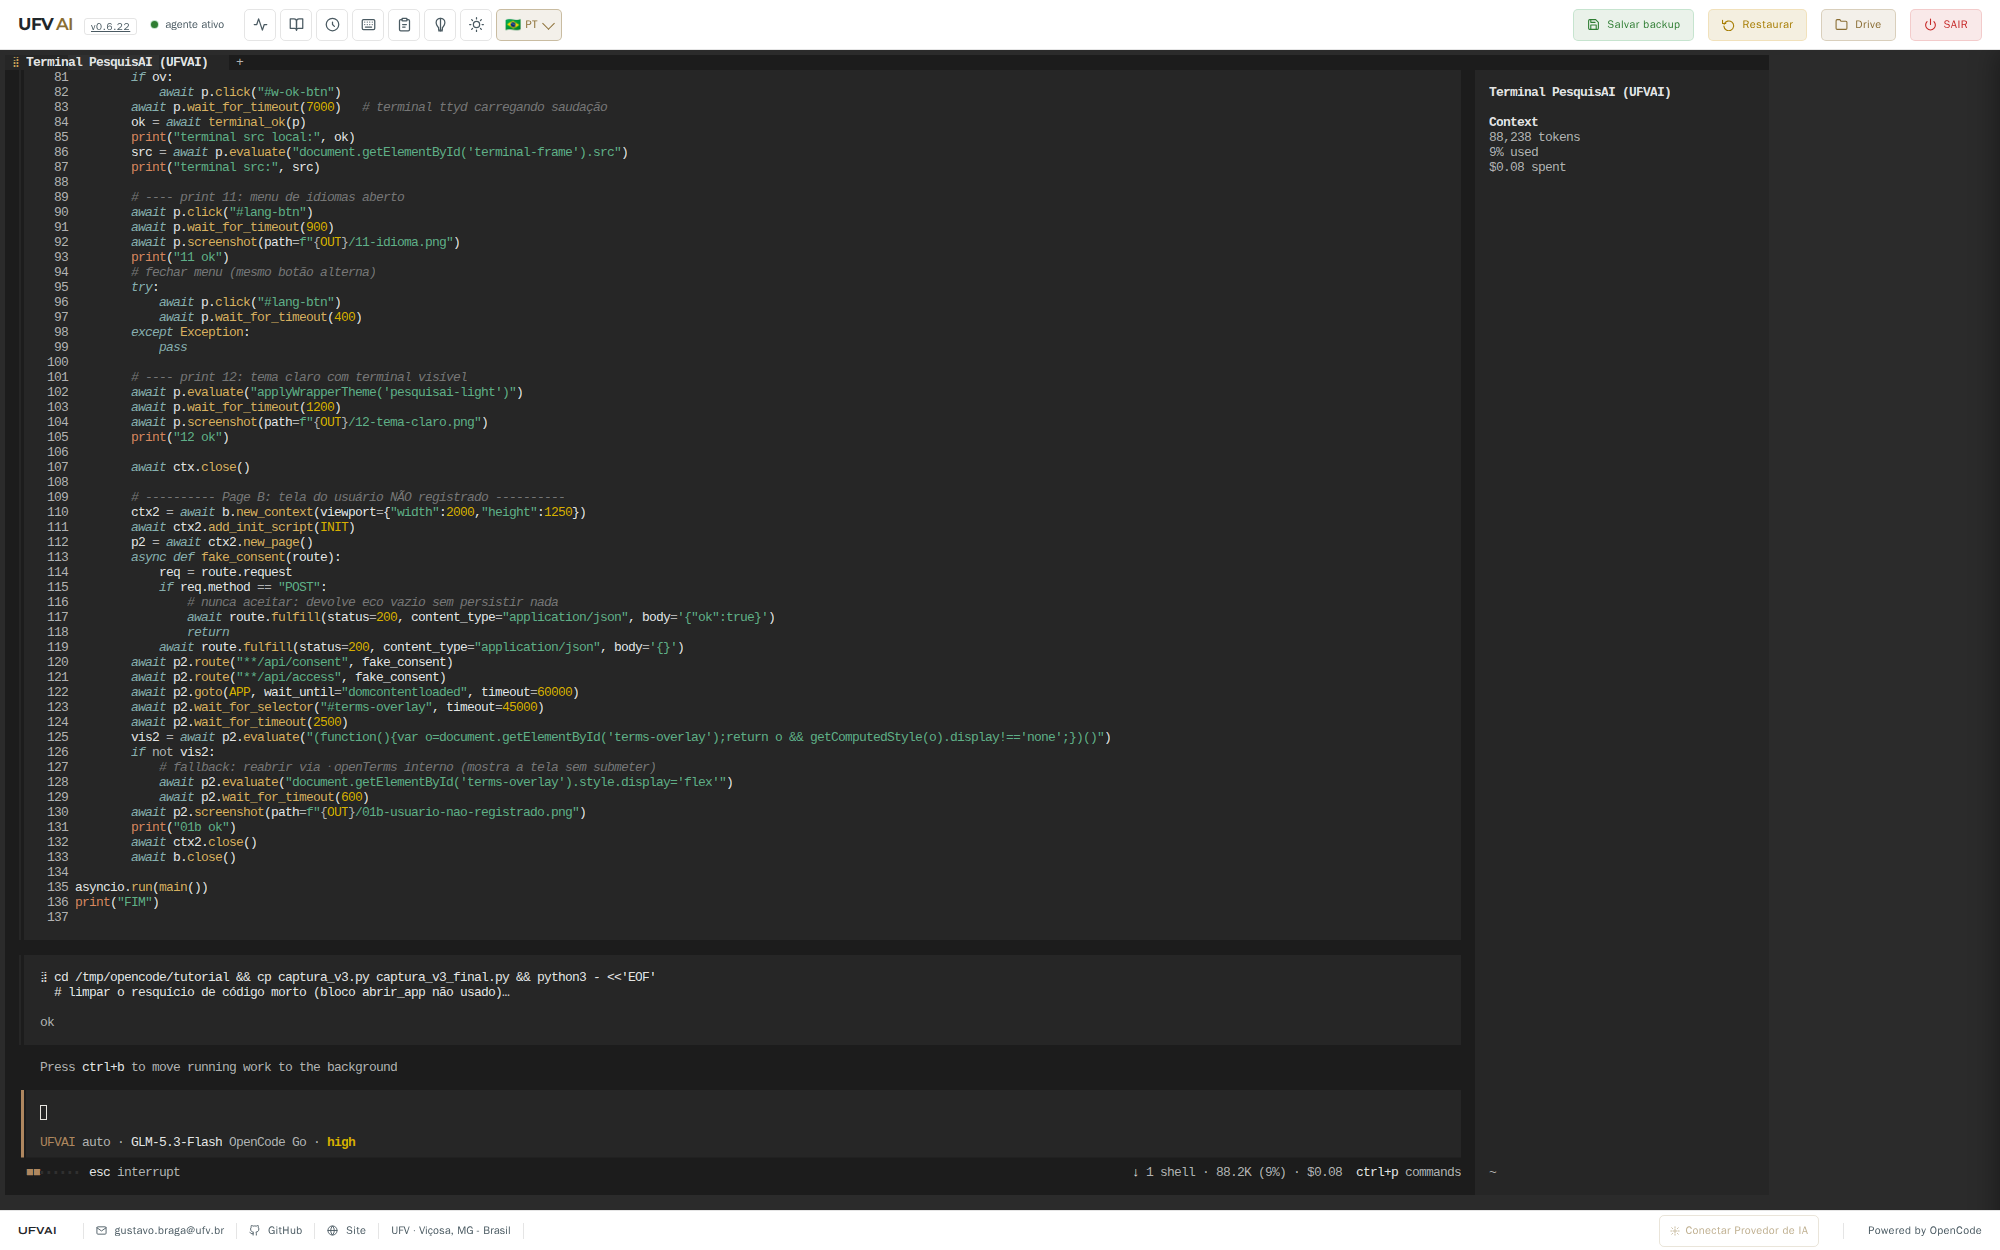2000x1250 pixels.
Task: Click the '$0.08 spent' sidebar value
Action: (x=1527, y=167)
